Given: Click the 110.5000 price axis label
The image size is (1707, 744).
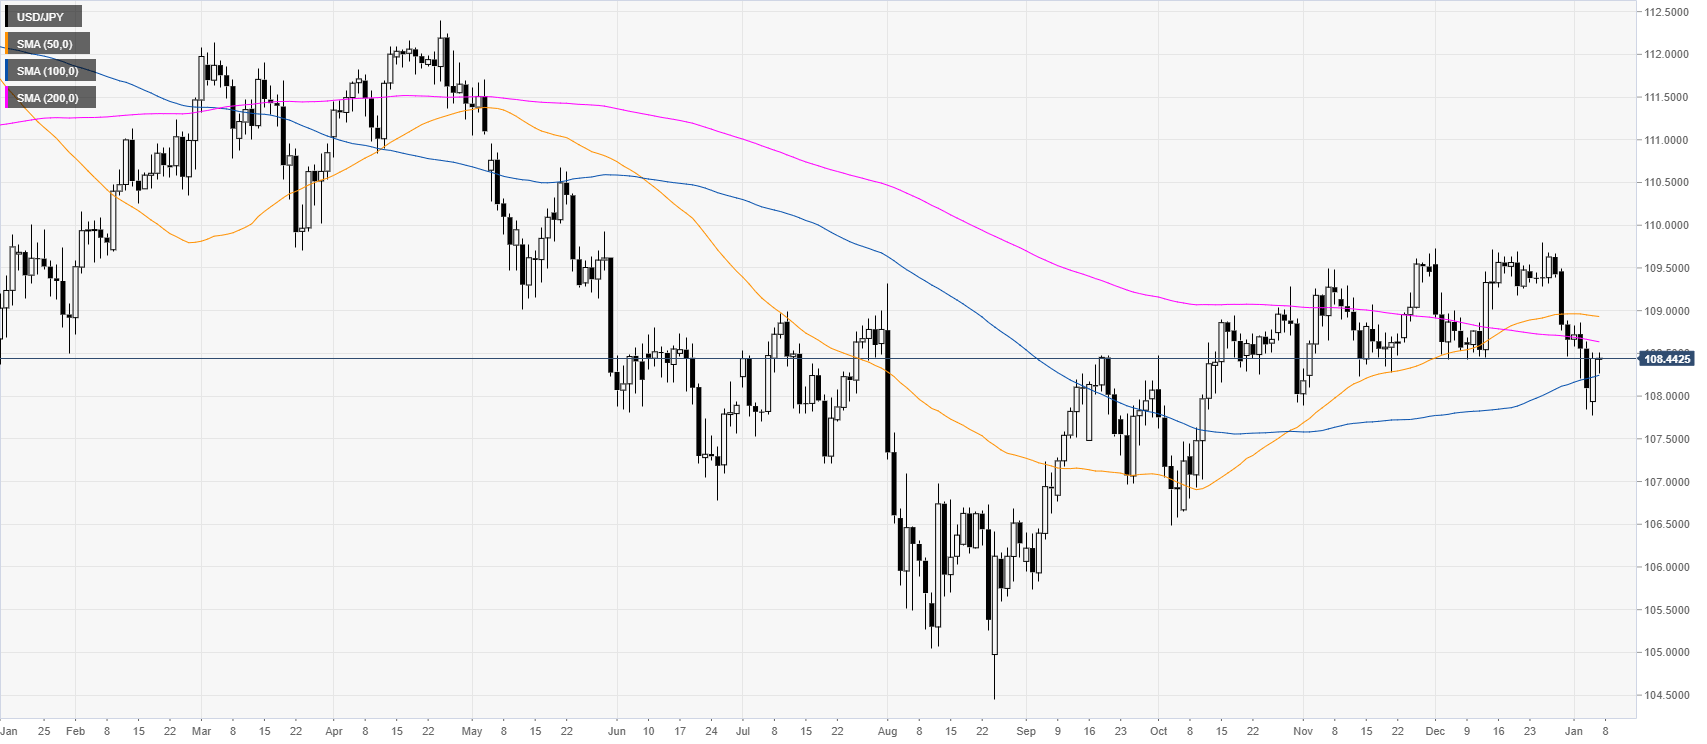Looking at the screenshot, I should click(x=1667, y=183).
